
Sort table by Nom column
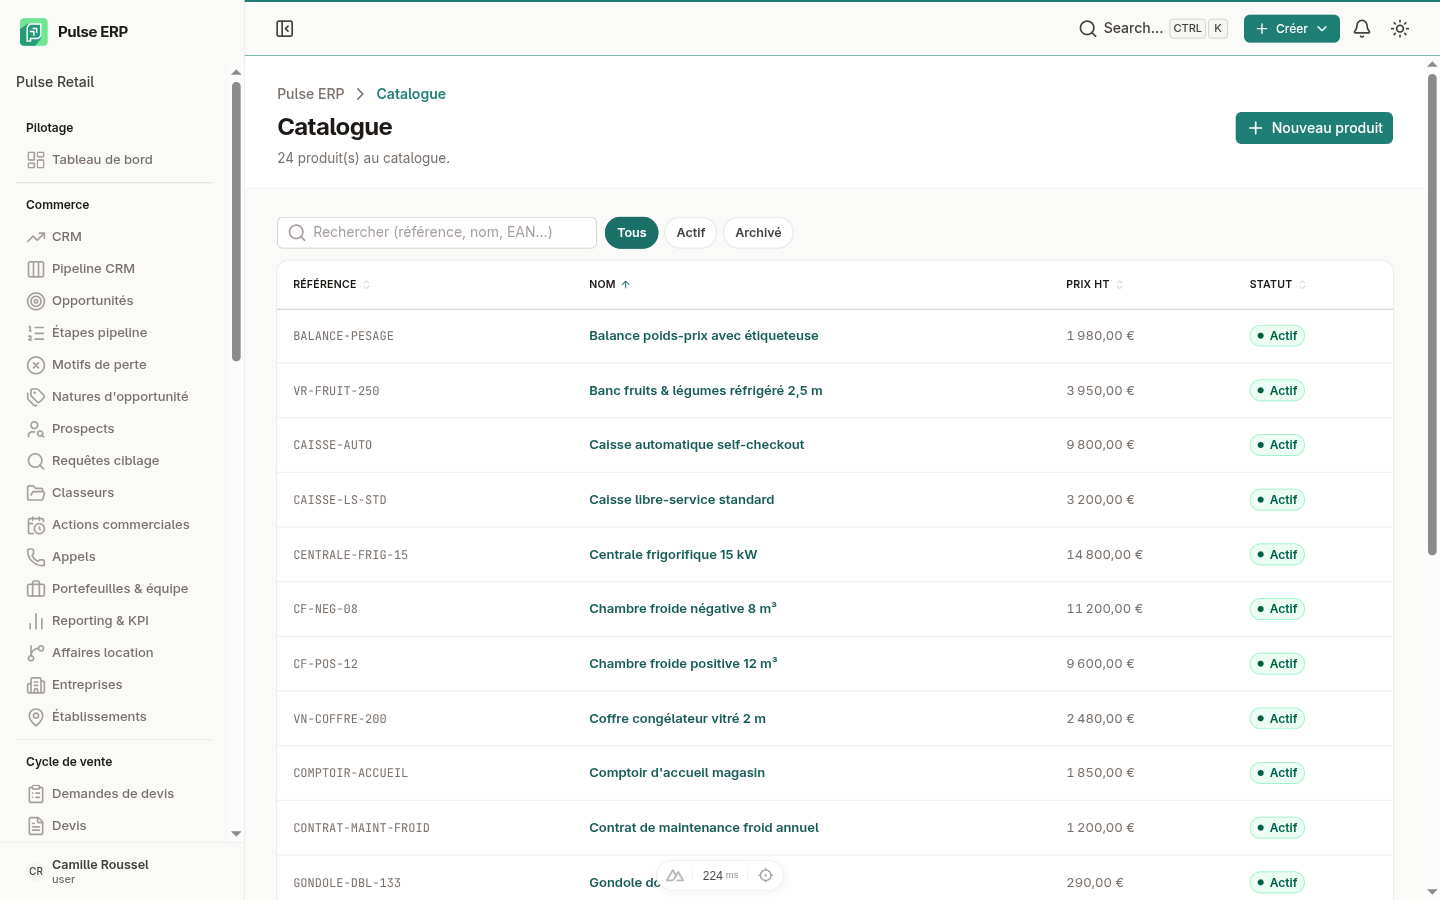[610, 285]
